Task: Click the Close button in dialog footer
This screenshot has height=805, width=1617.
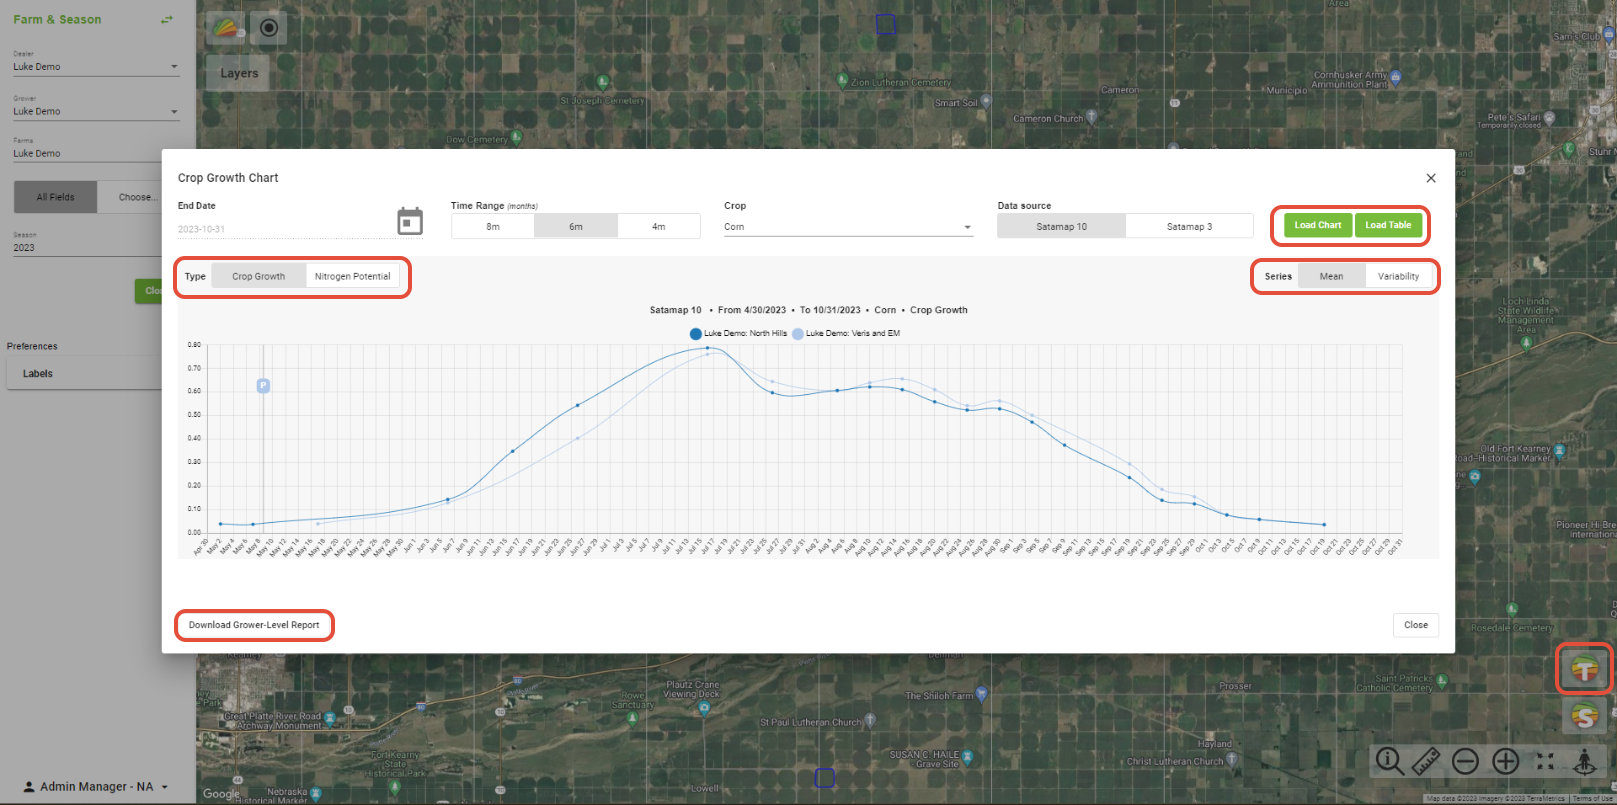Action: 1416,625
